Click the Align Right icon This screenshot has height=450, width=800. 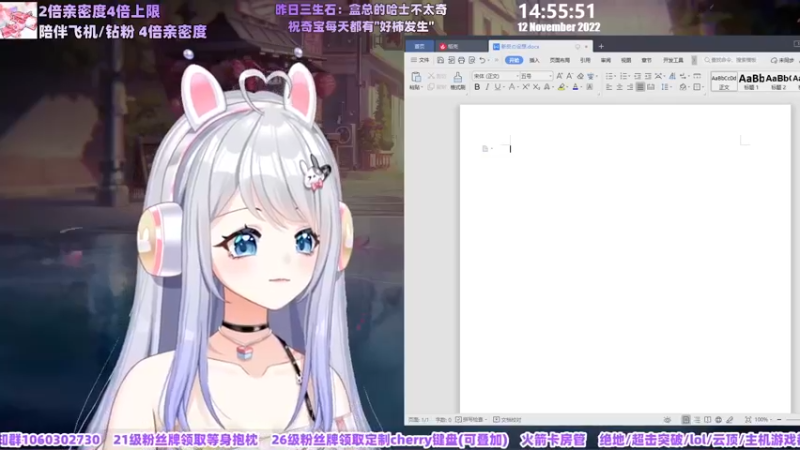click(630, 87)
